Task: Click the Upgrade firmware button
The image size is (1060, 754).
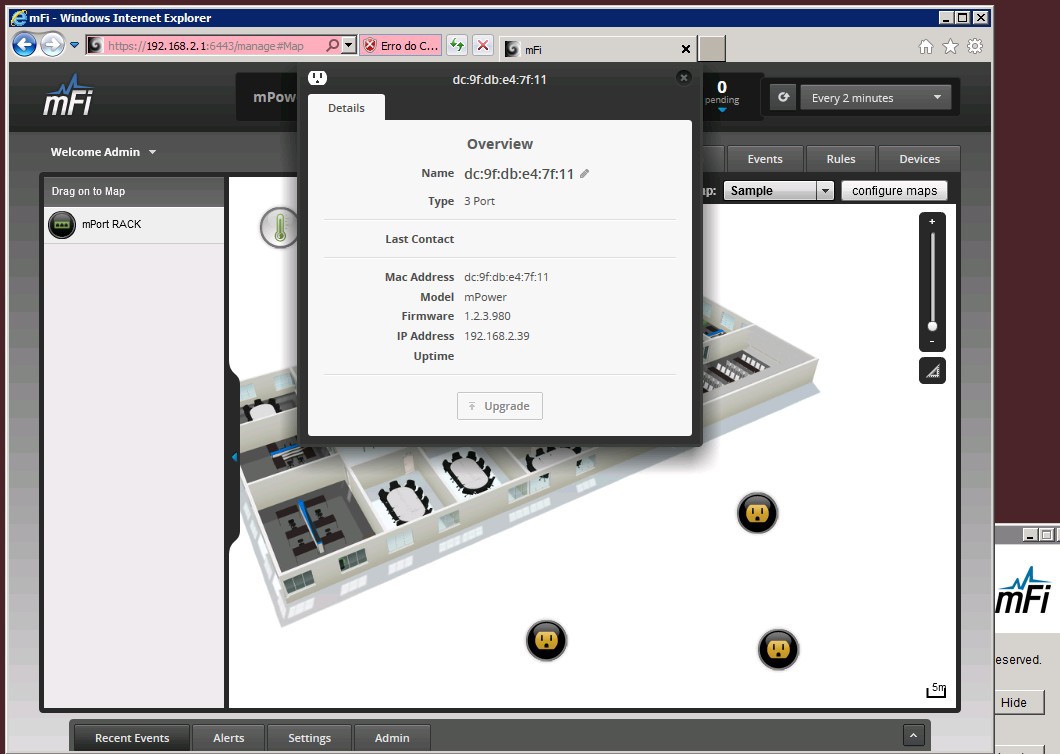Action: tap(500, 406)
